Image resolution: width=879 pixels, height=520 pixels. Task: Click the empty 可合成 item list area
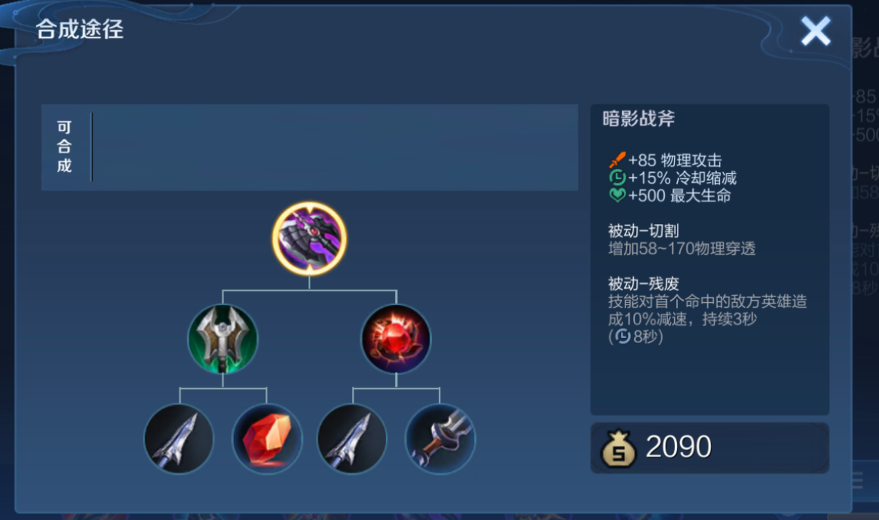click(335, 147)
